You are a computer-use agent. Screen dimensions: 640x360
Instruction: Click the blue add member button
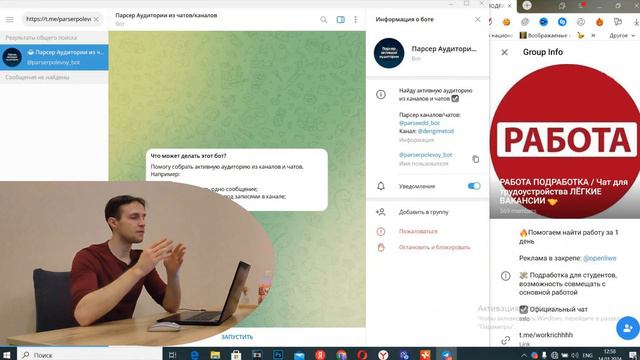[x=628, y=328]
